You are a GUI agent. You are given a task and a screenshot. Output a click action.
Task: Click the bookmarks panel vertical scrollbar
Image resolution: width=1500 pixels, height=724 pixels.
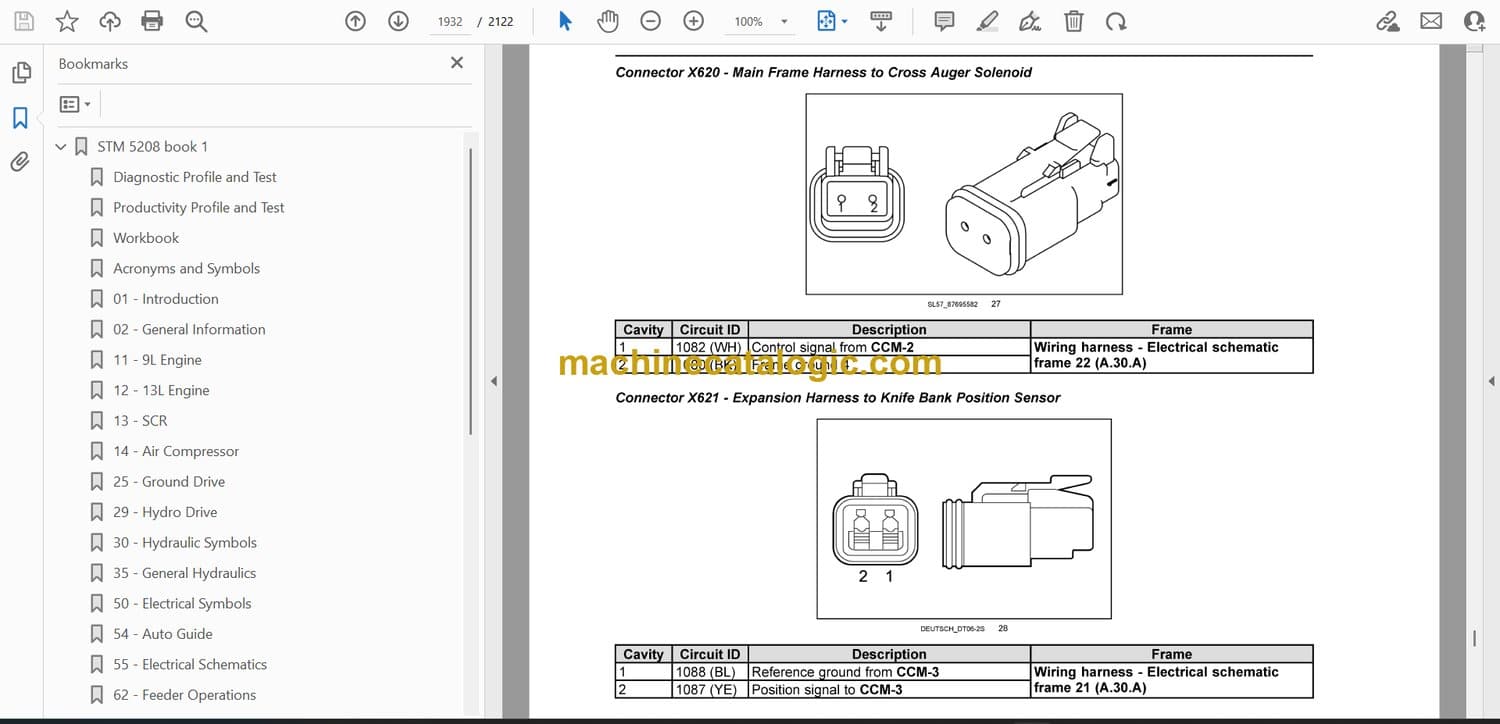tap(471, 290)
